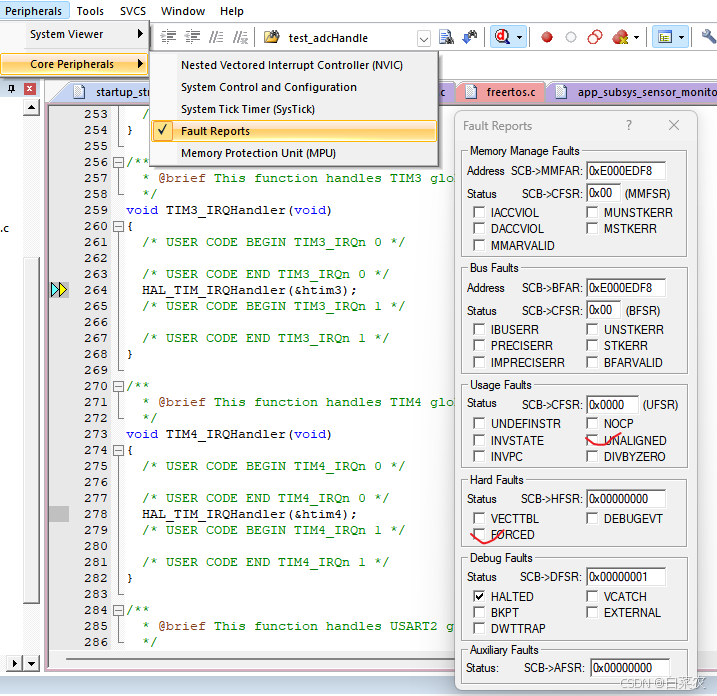Toggle the UNDEFINSTR checkbox
The height and width of the screenshot is (696, 717).
pos(479,423)
